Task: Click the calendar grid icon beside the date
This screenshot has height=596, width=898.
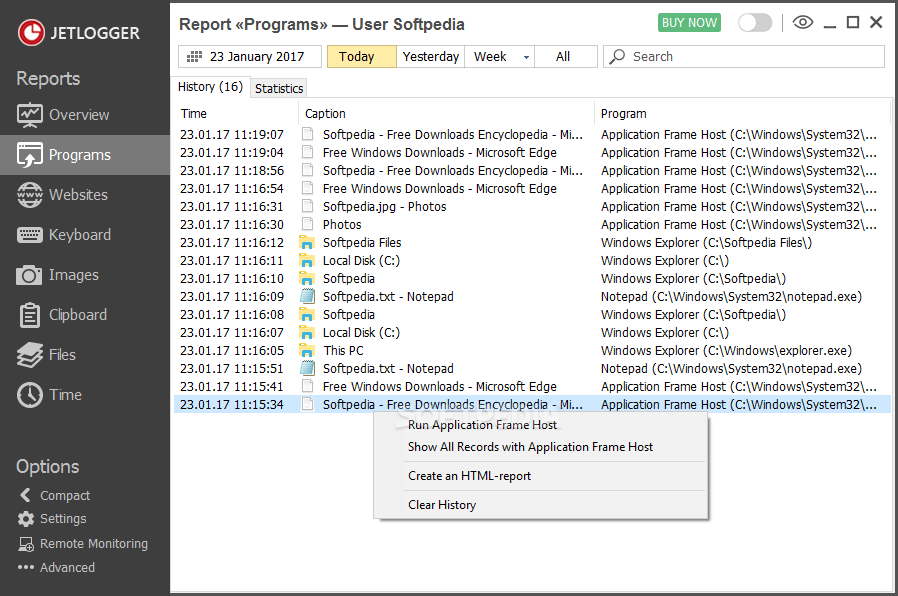Action: coord(195,57)
